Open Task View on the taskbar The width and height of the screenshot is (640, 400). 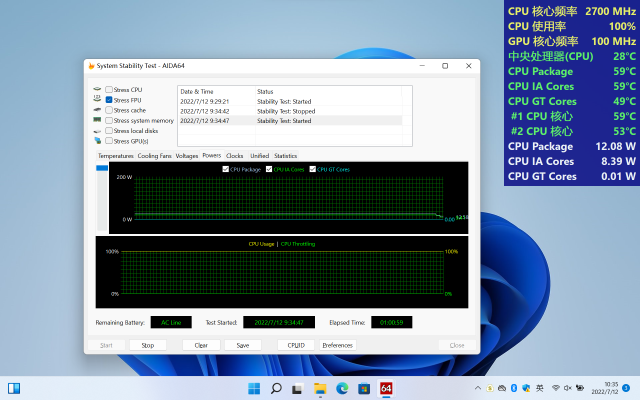click(x=297, y=389)
